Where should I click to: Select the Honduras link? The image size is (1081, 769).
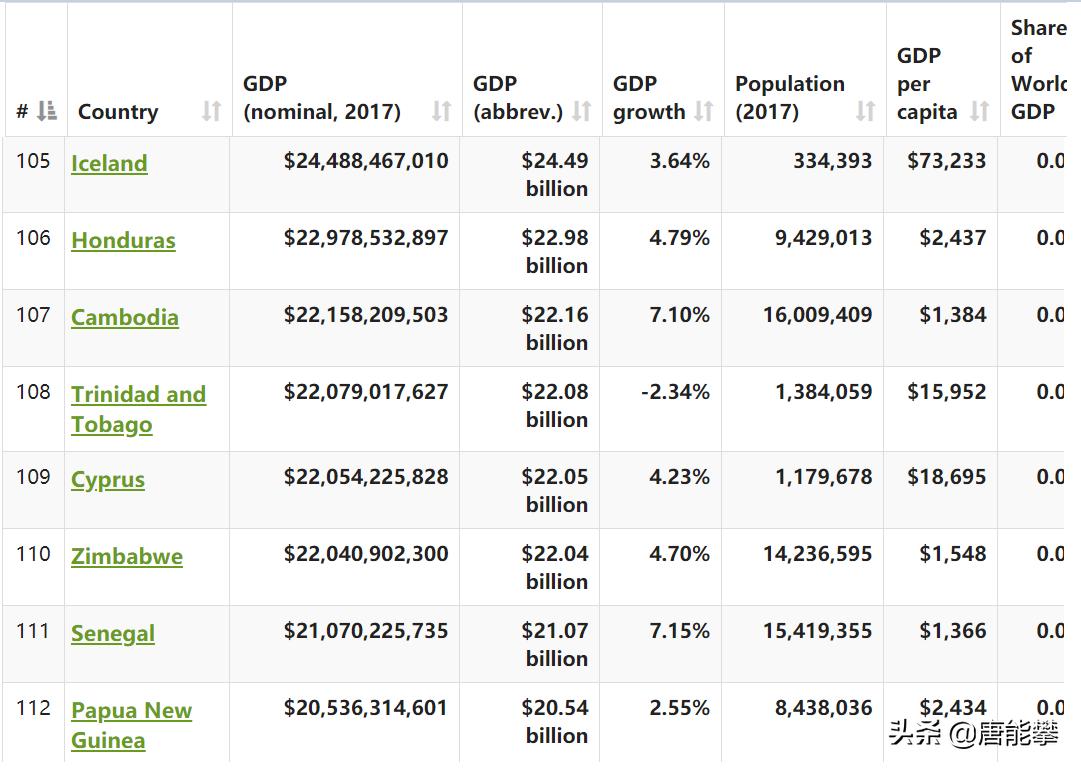pos(122,240)
